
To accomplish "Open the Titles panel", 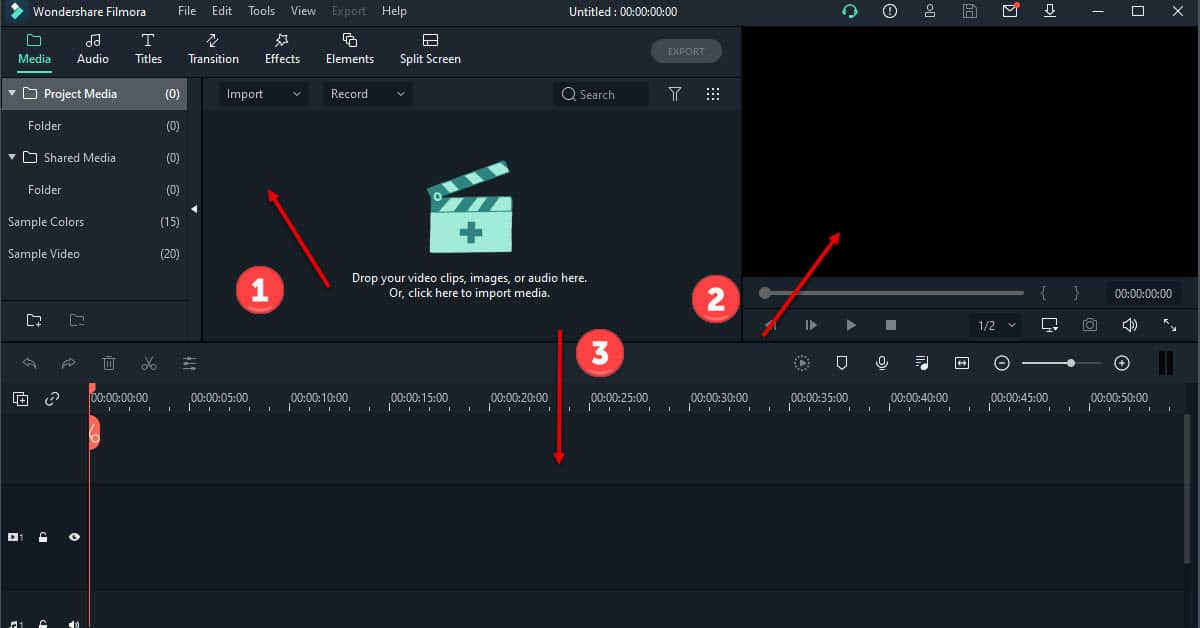I will pos(148,48).
